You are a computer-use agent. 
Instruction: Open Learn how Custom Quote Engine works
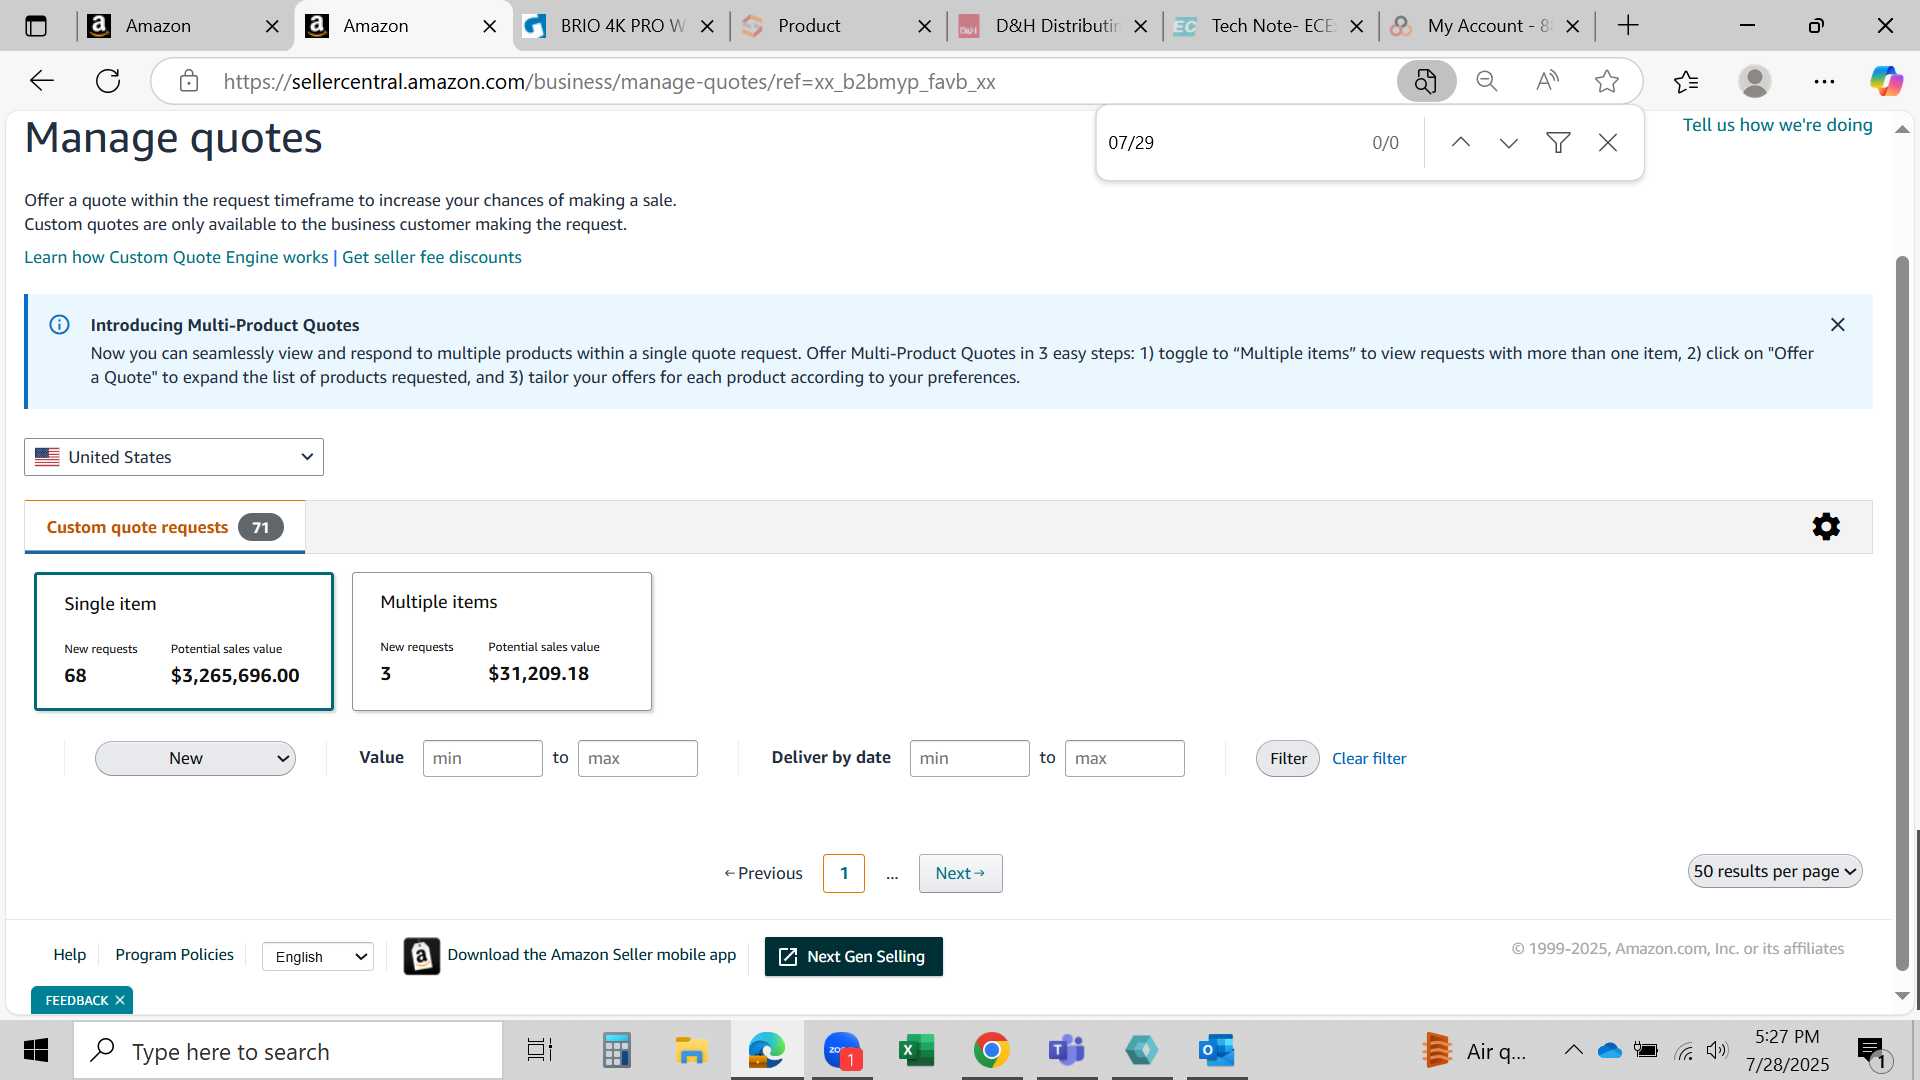click(176, 257)
